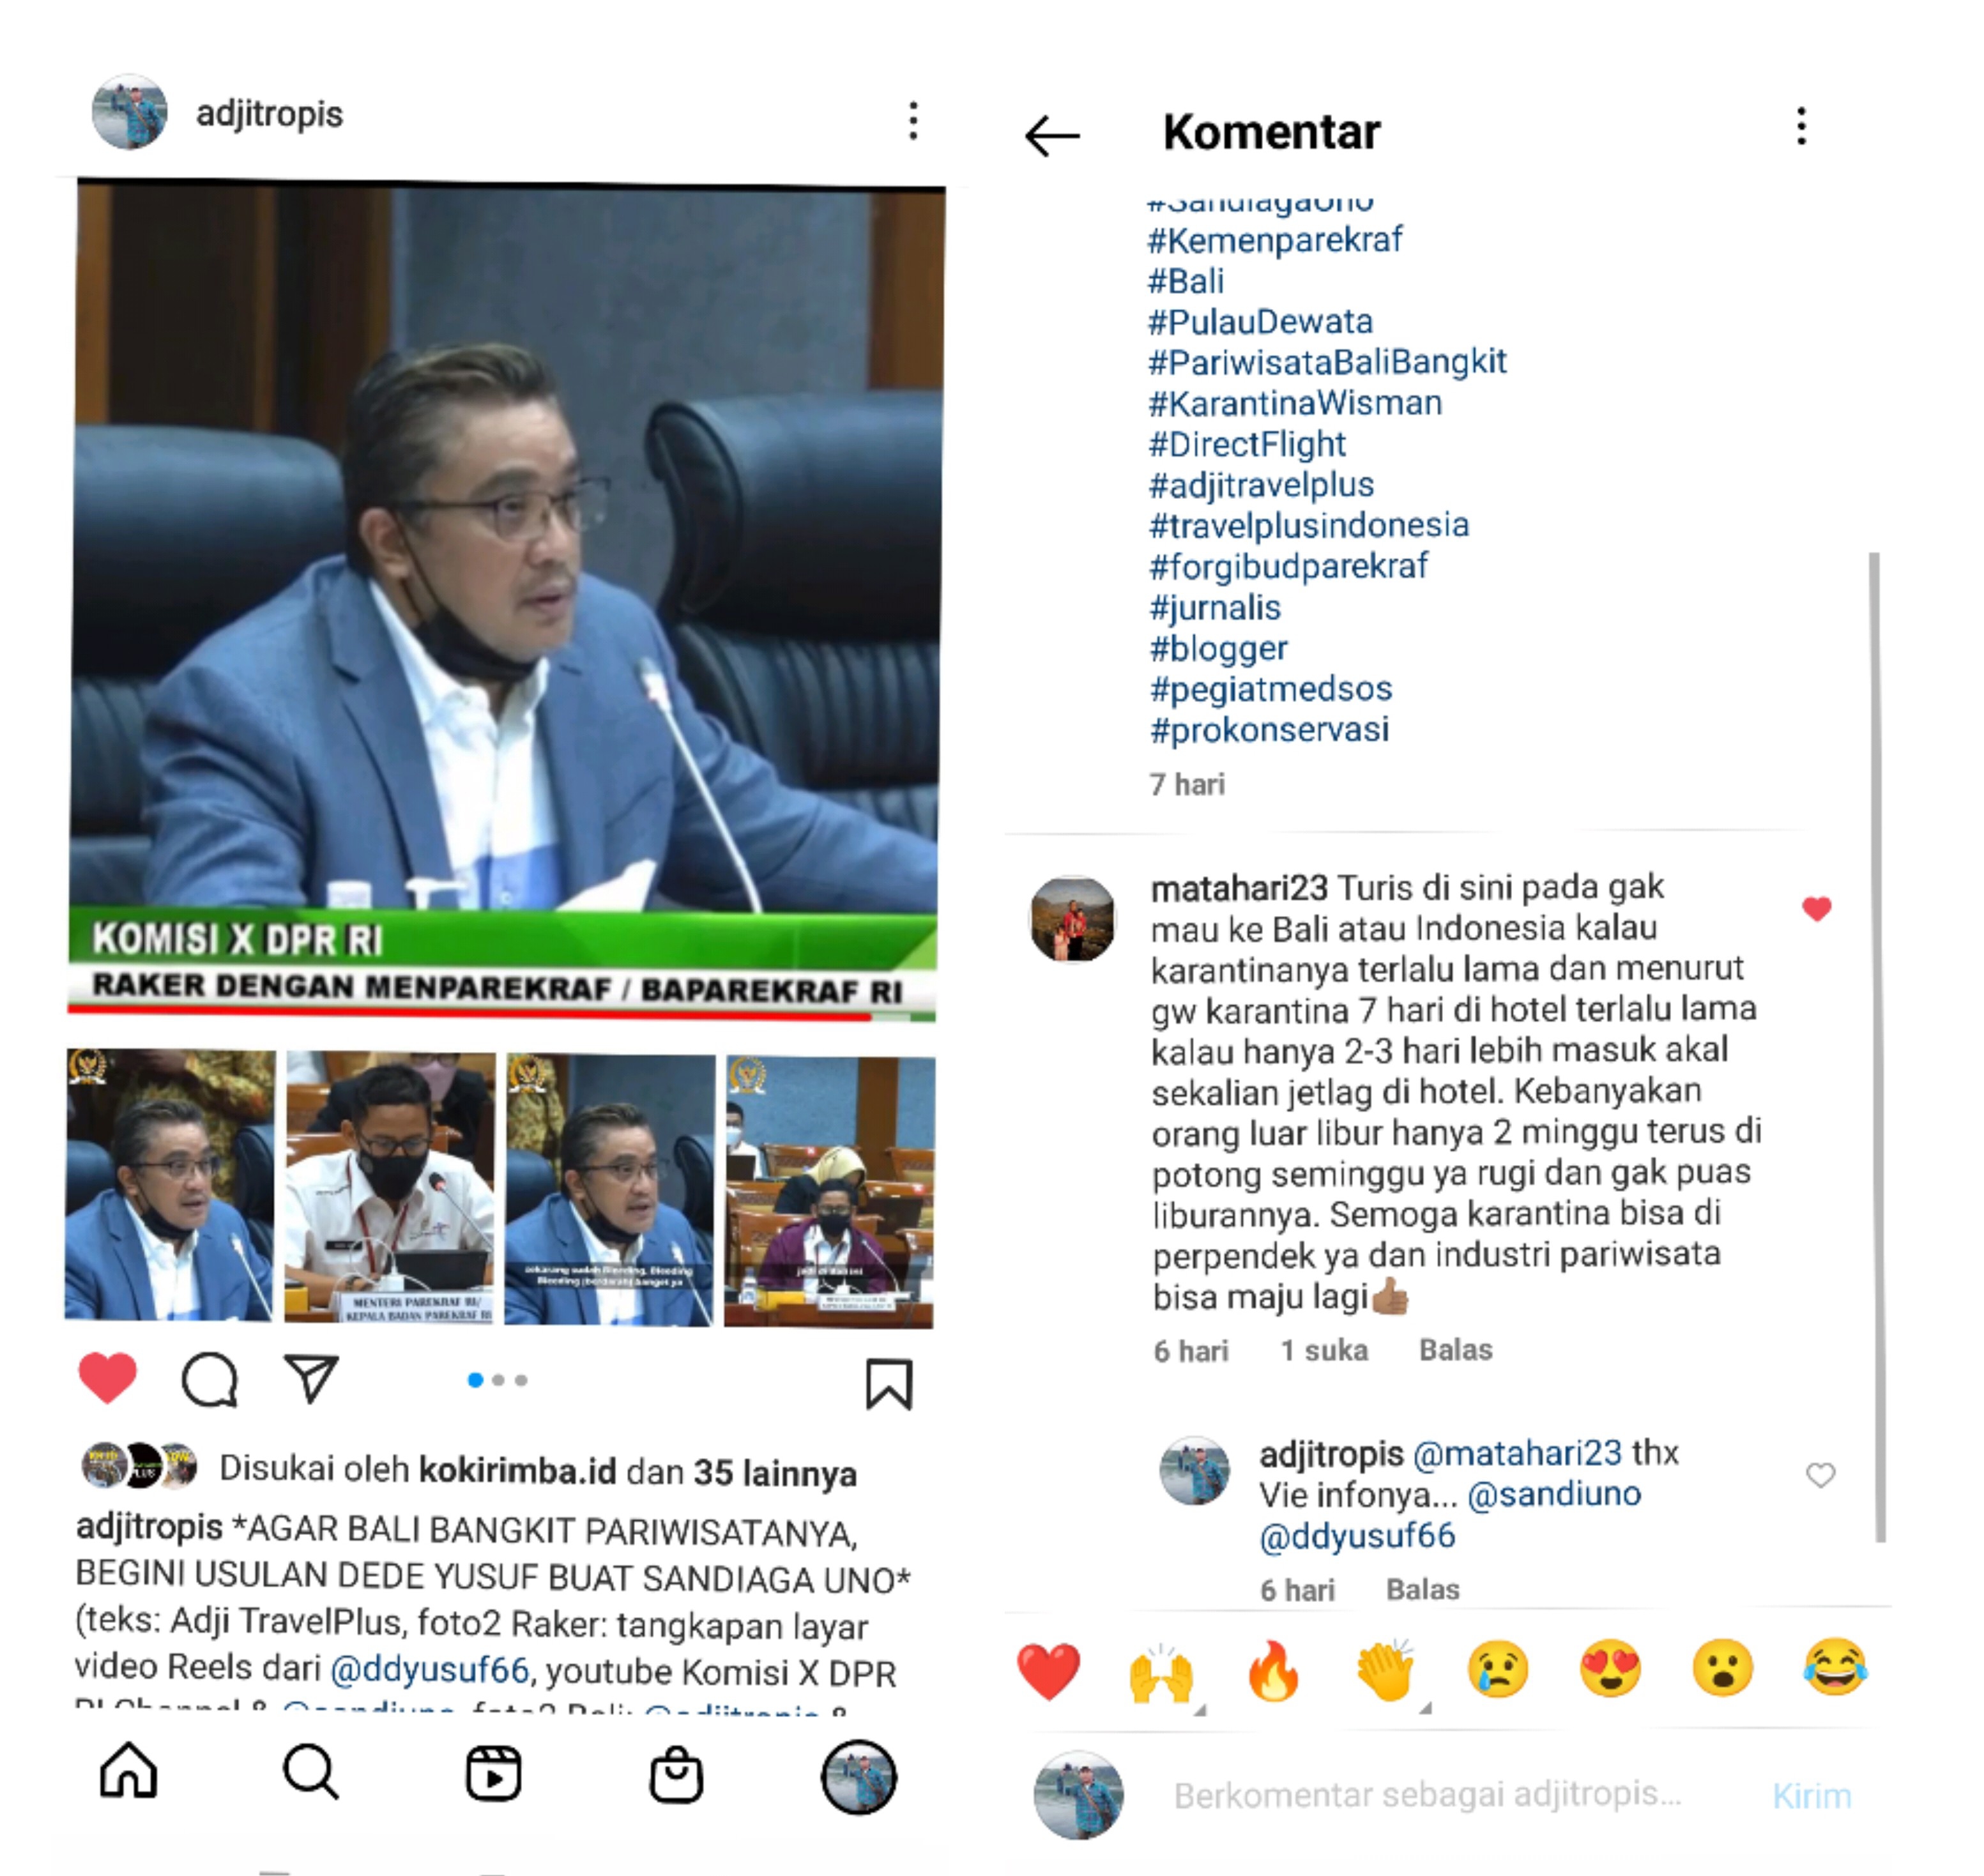Focus the Berkomentar sebagai adjitropis field
This screenshot has height=1876, width=1984.
click(1427, 1795)
